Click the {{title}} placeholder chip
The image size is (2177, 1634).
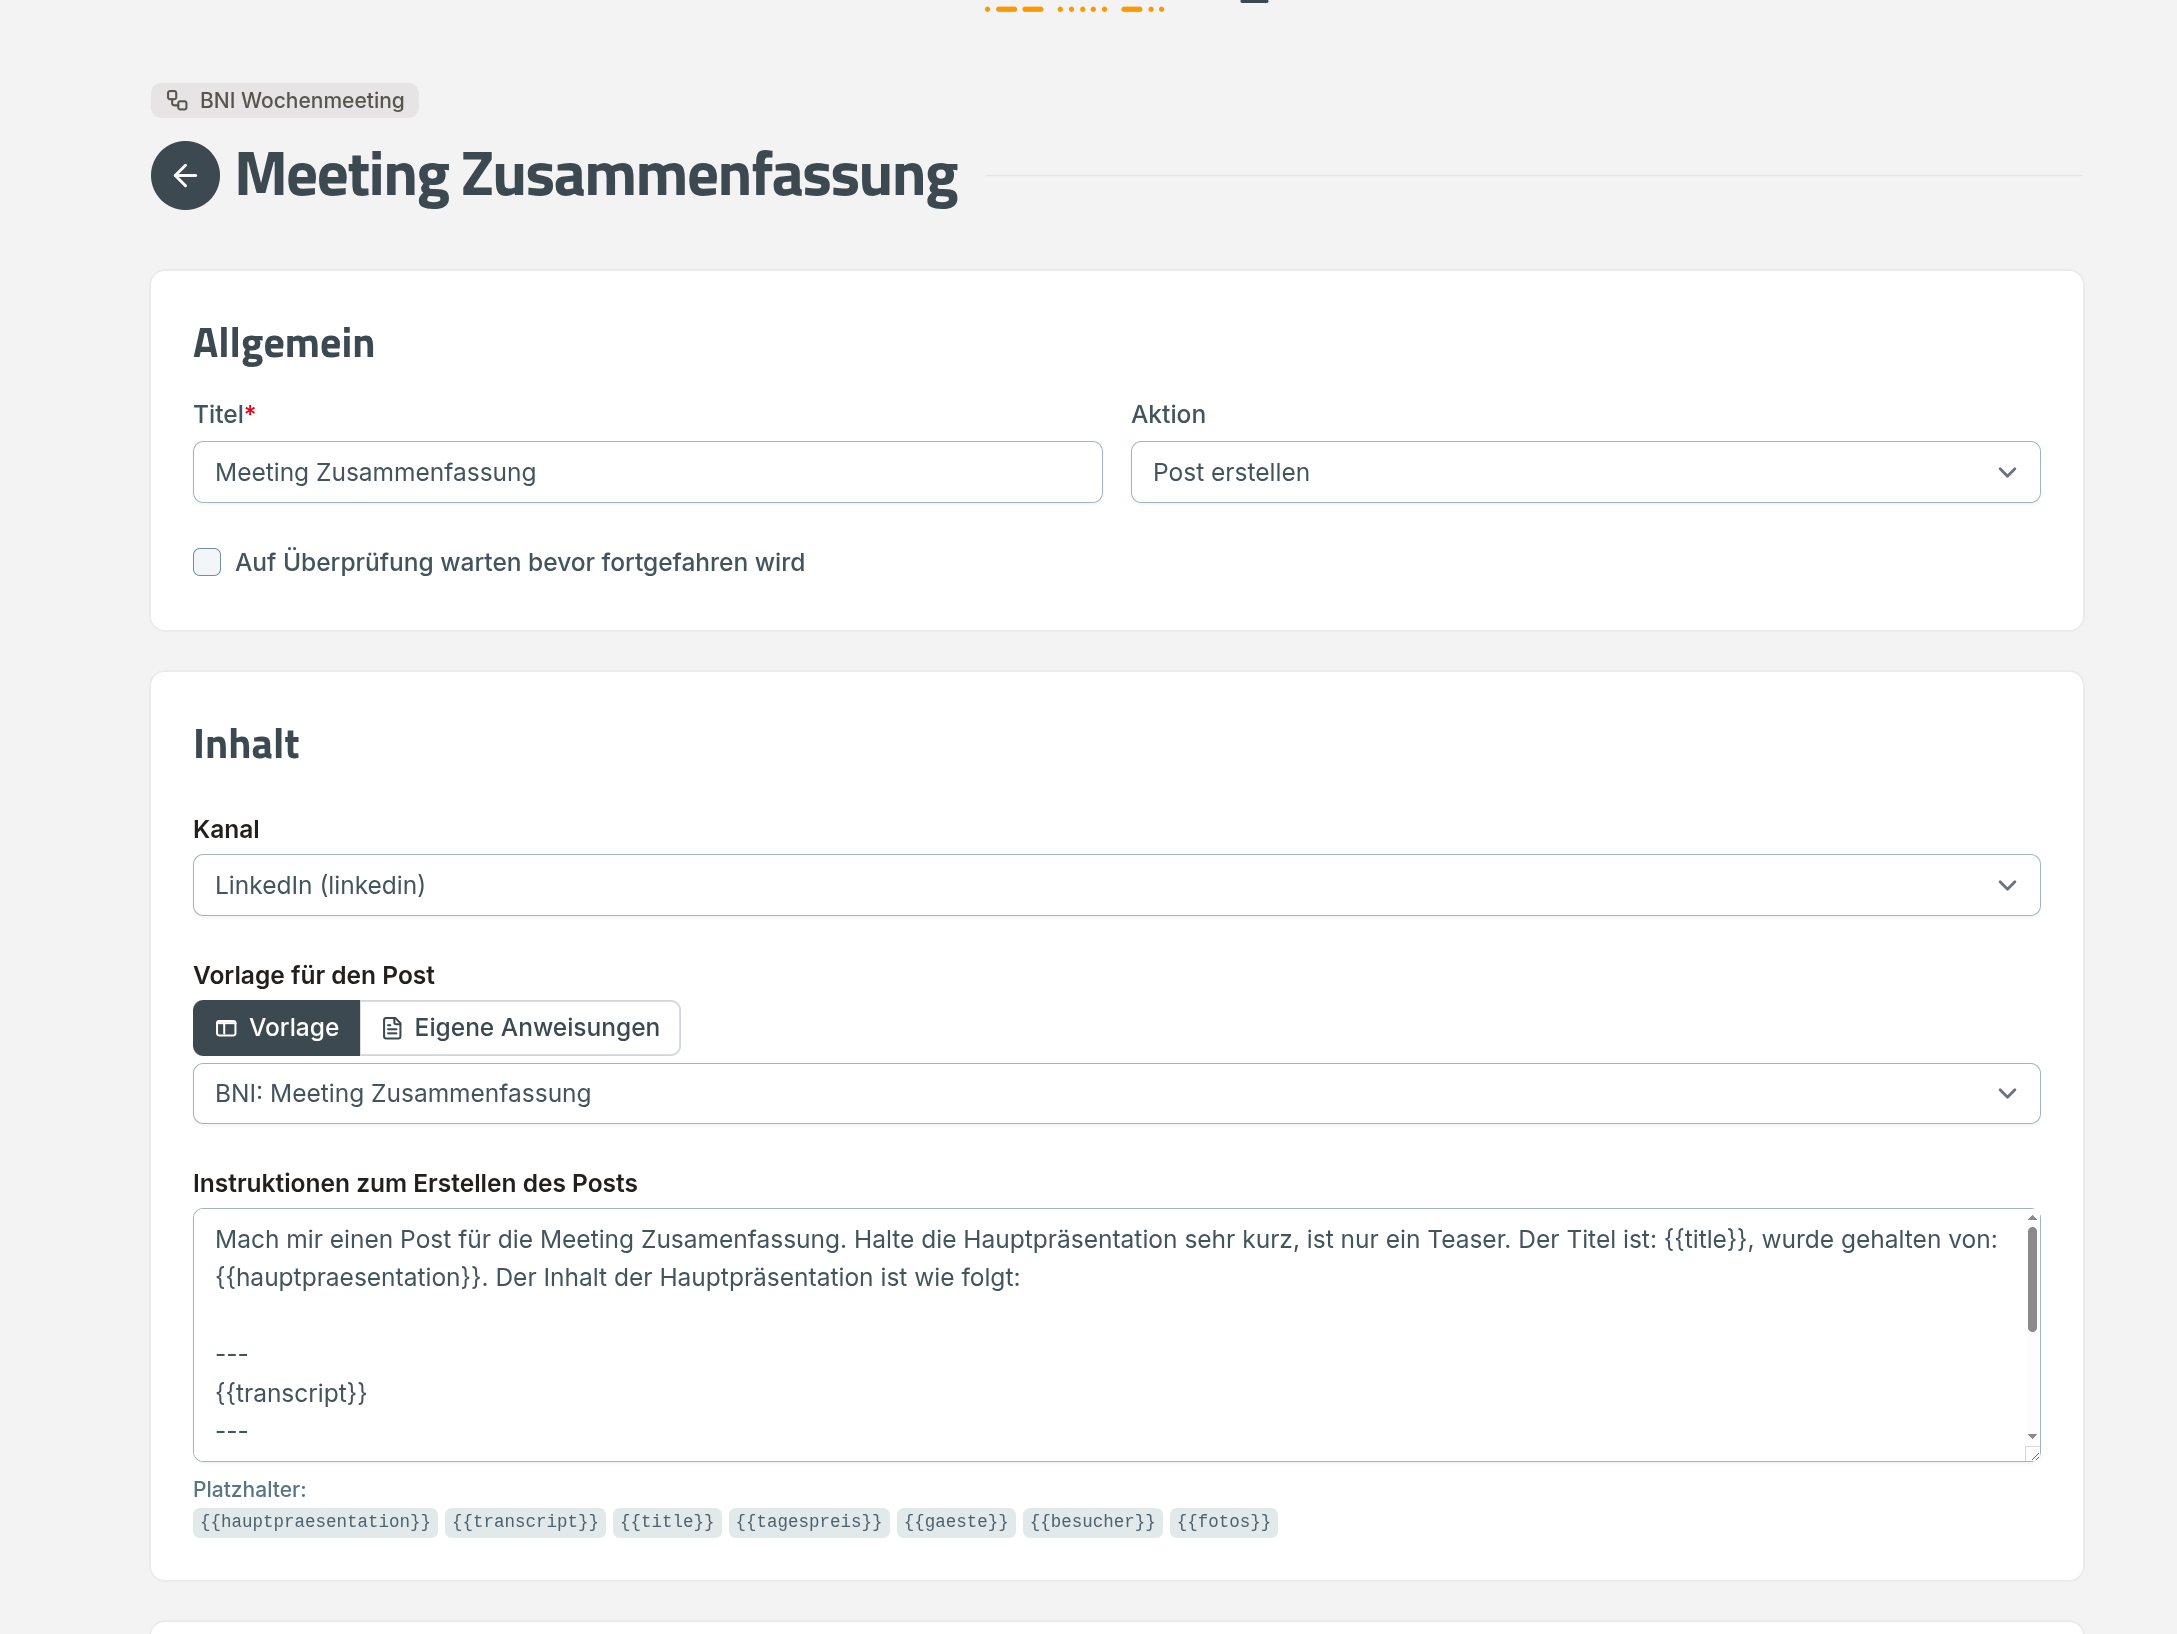(667, 1522)
